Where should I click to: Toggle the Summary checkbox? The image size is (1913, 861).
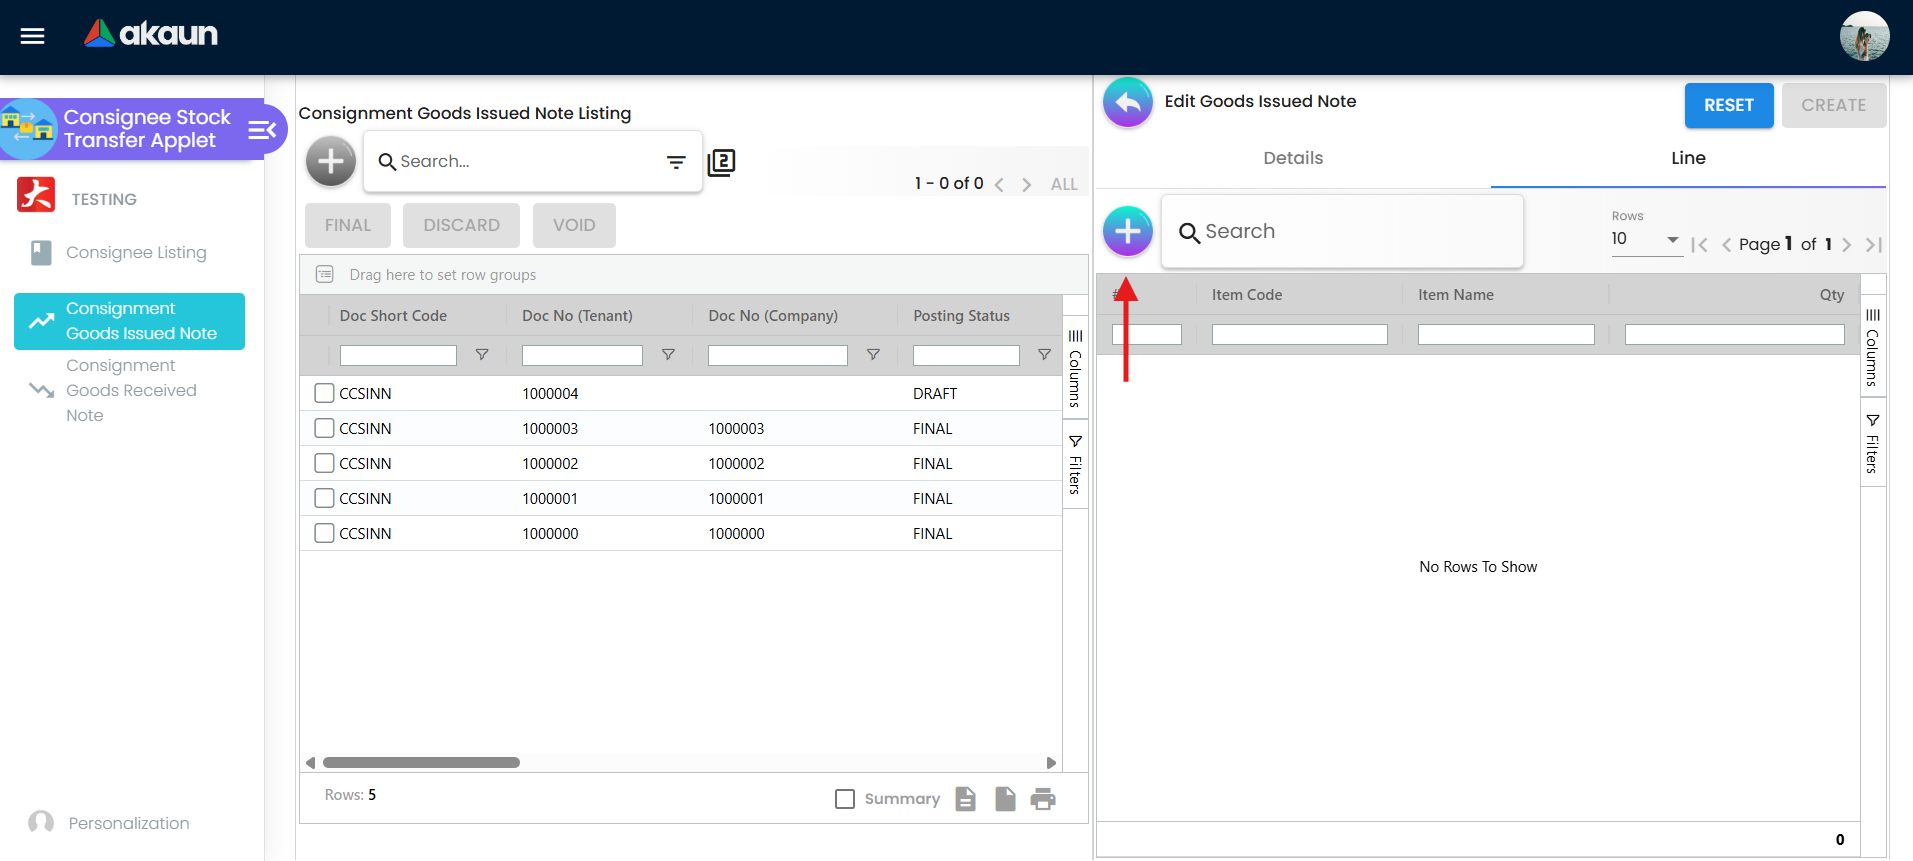tap(845, 799)
